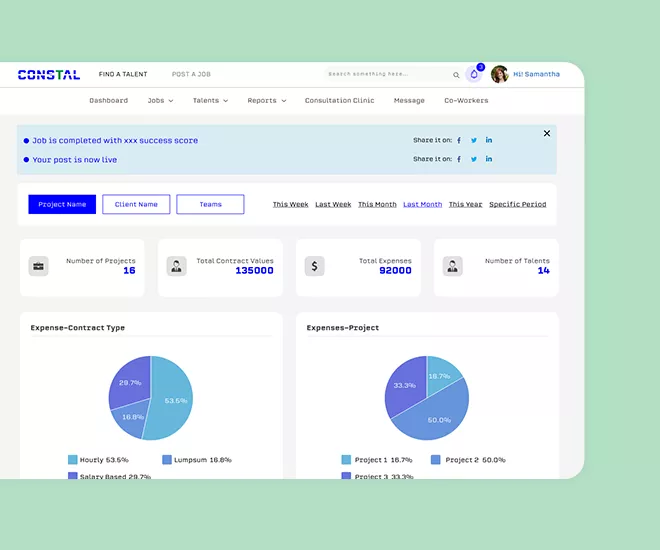This screenshot has height=550, width=660.
Task: Switch to the Client Name filter
Action: [136, 204]
